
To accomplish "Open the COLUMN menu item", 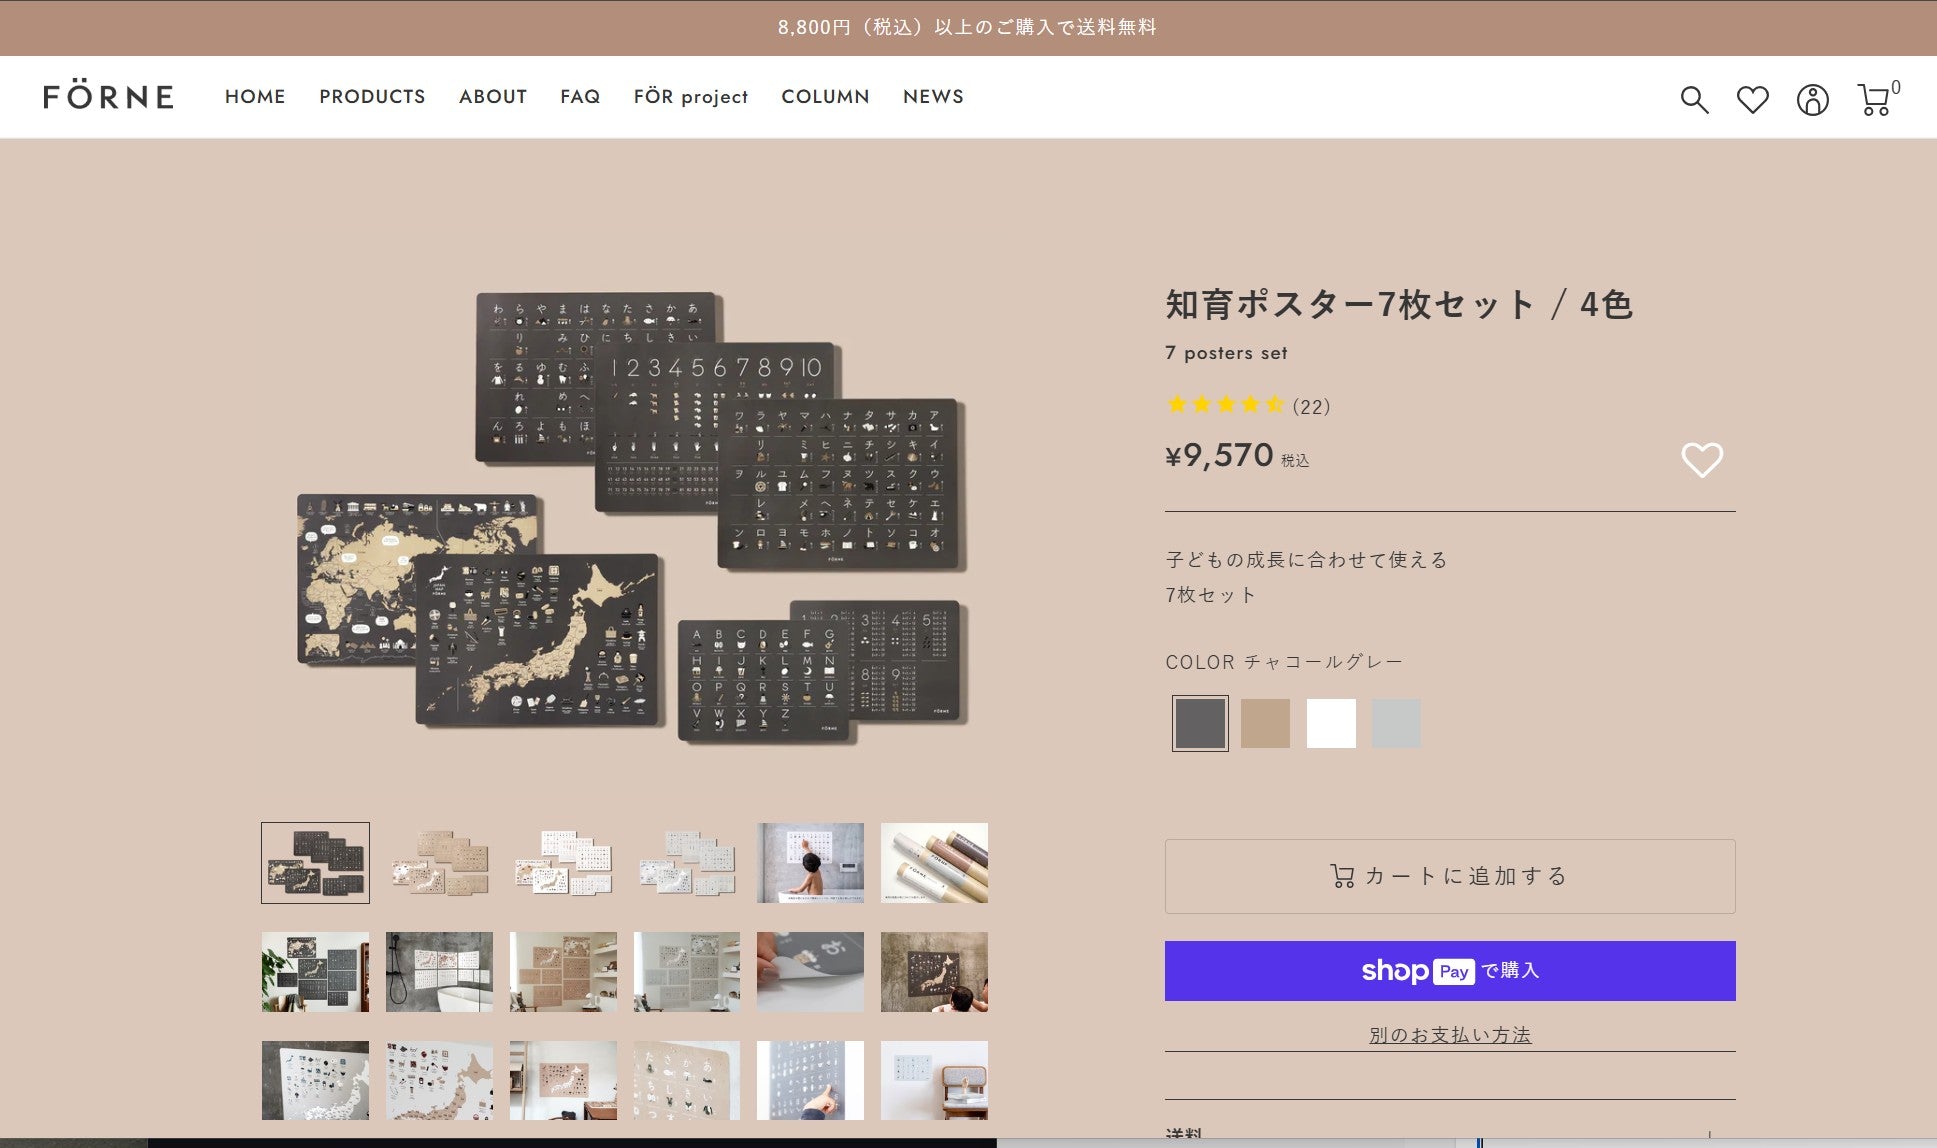I will pos(825,97).
